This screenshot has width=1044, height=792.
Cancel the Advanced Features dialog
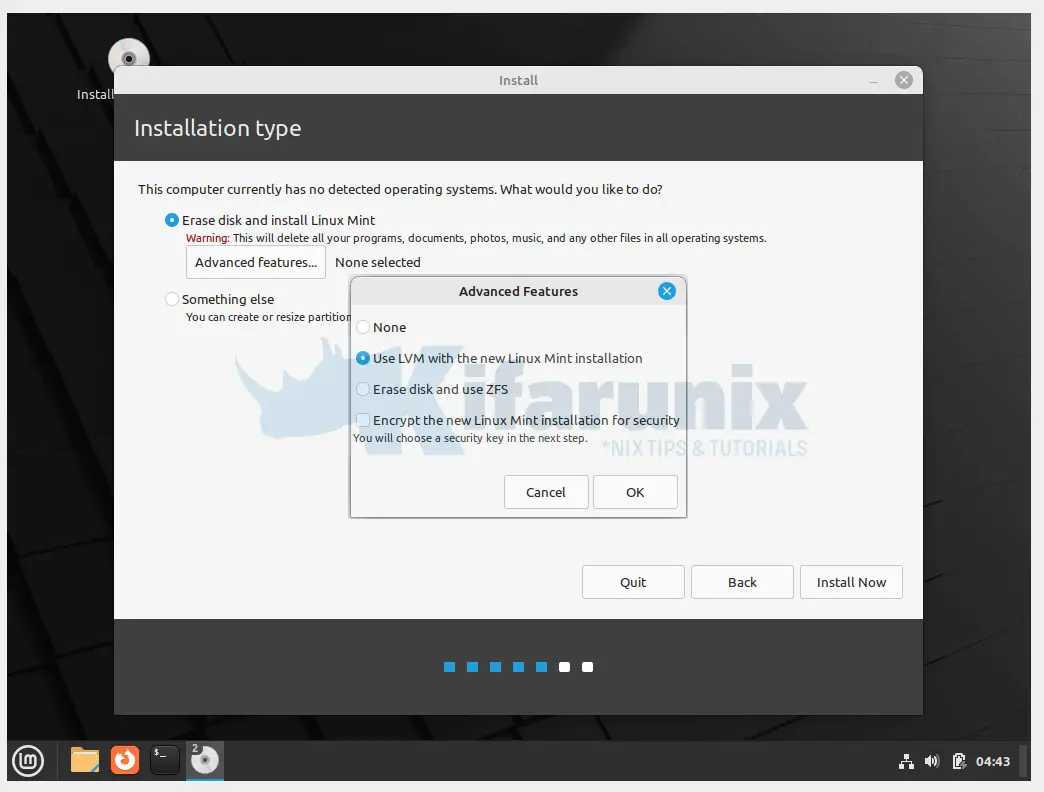pos(546,491)
